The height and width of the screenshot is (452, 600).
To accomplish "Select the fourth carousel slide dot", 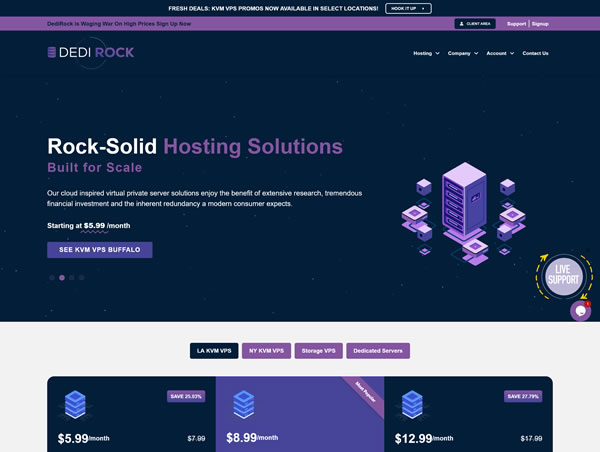I will pyautogui.click(x=82, y=277).
